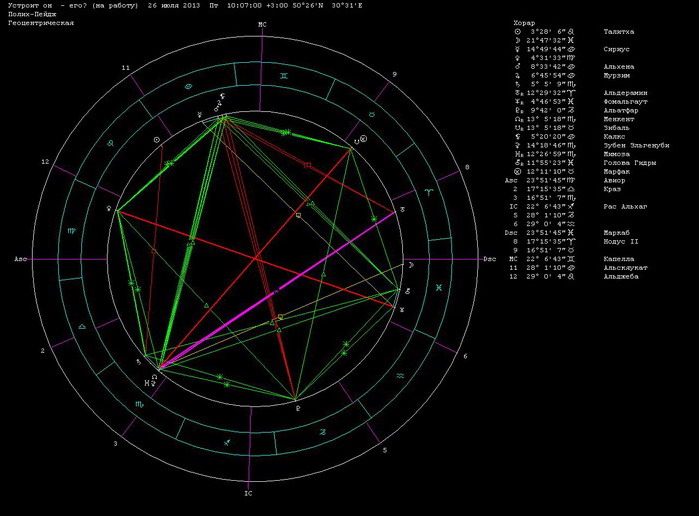Select the Asc label on the left
This screenshot has width=699, height=516.
(19, 259)
